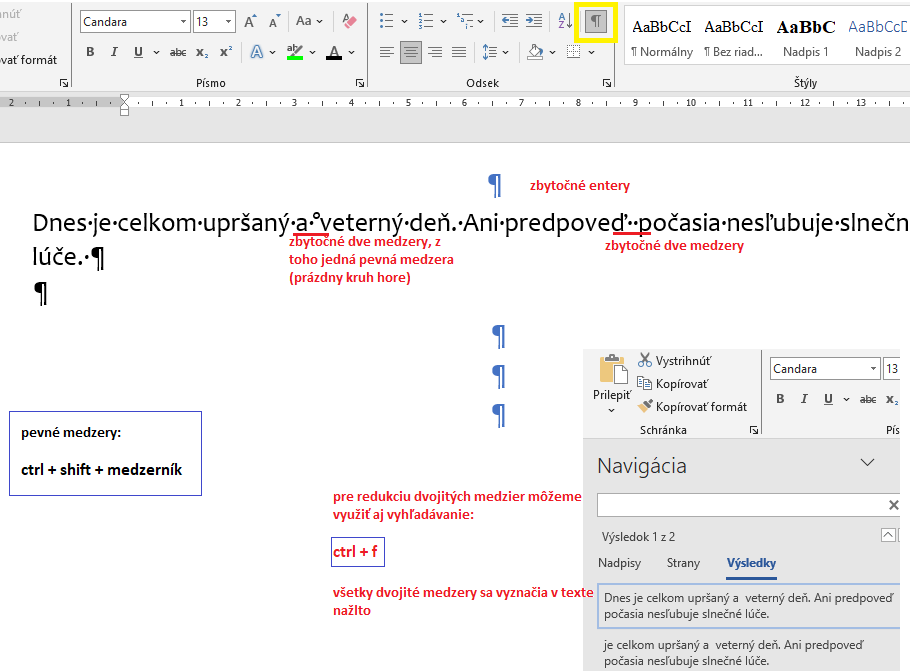Screen dimensions: 910x671
Task: Switch to Nadpisy tab in Navigácia
Action: (619, 563)
